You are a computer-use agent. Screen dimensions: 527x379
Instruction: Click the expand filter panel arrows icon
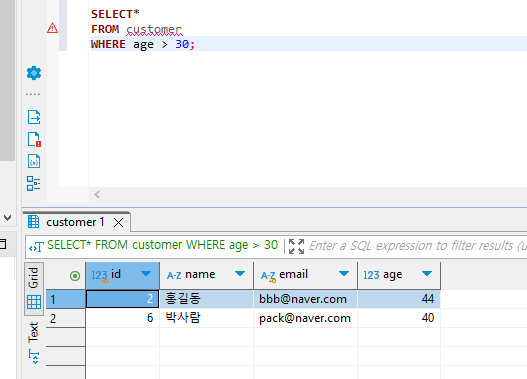(x=296, y=246)
